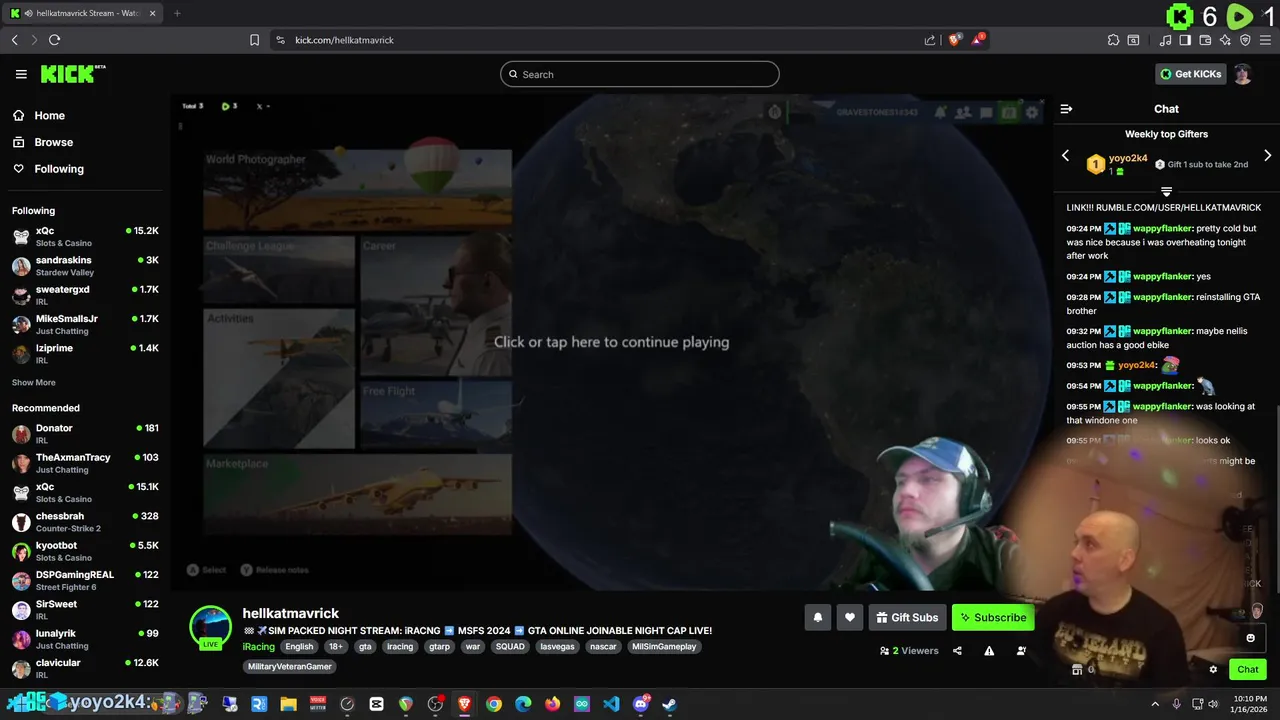1280x720 pixels.
Task: Open DSPGamingREAL channel
Action: (x=85, y=580)
